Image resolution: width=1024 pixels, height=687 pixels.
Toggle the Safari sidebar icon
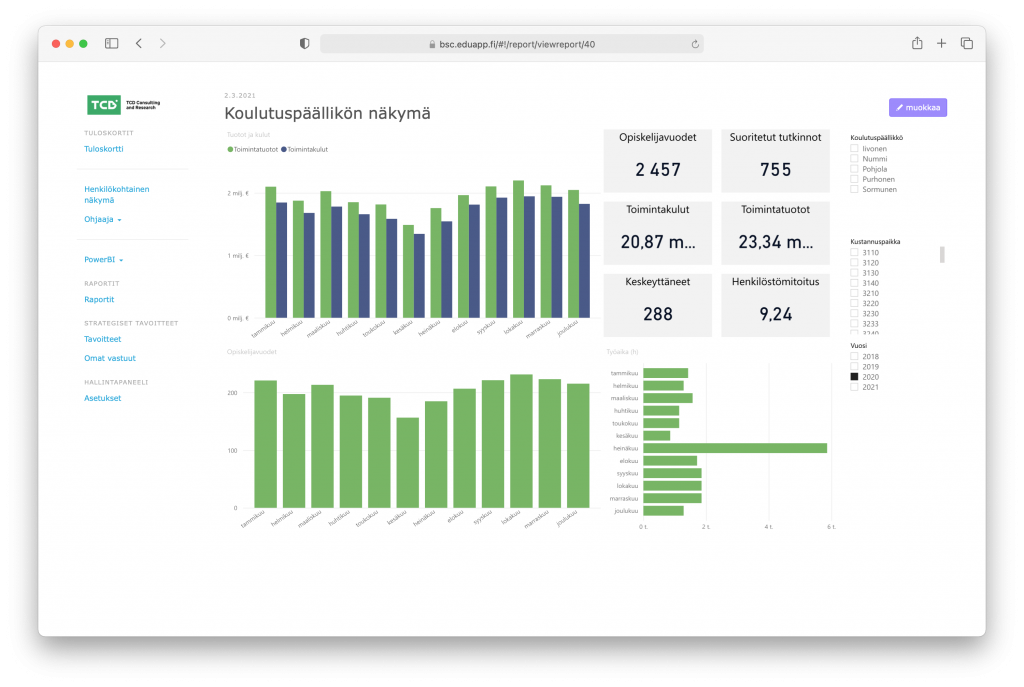tap(112, 43)
